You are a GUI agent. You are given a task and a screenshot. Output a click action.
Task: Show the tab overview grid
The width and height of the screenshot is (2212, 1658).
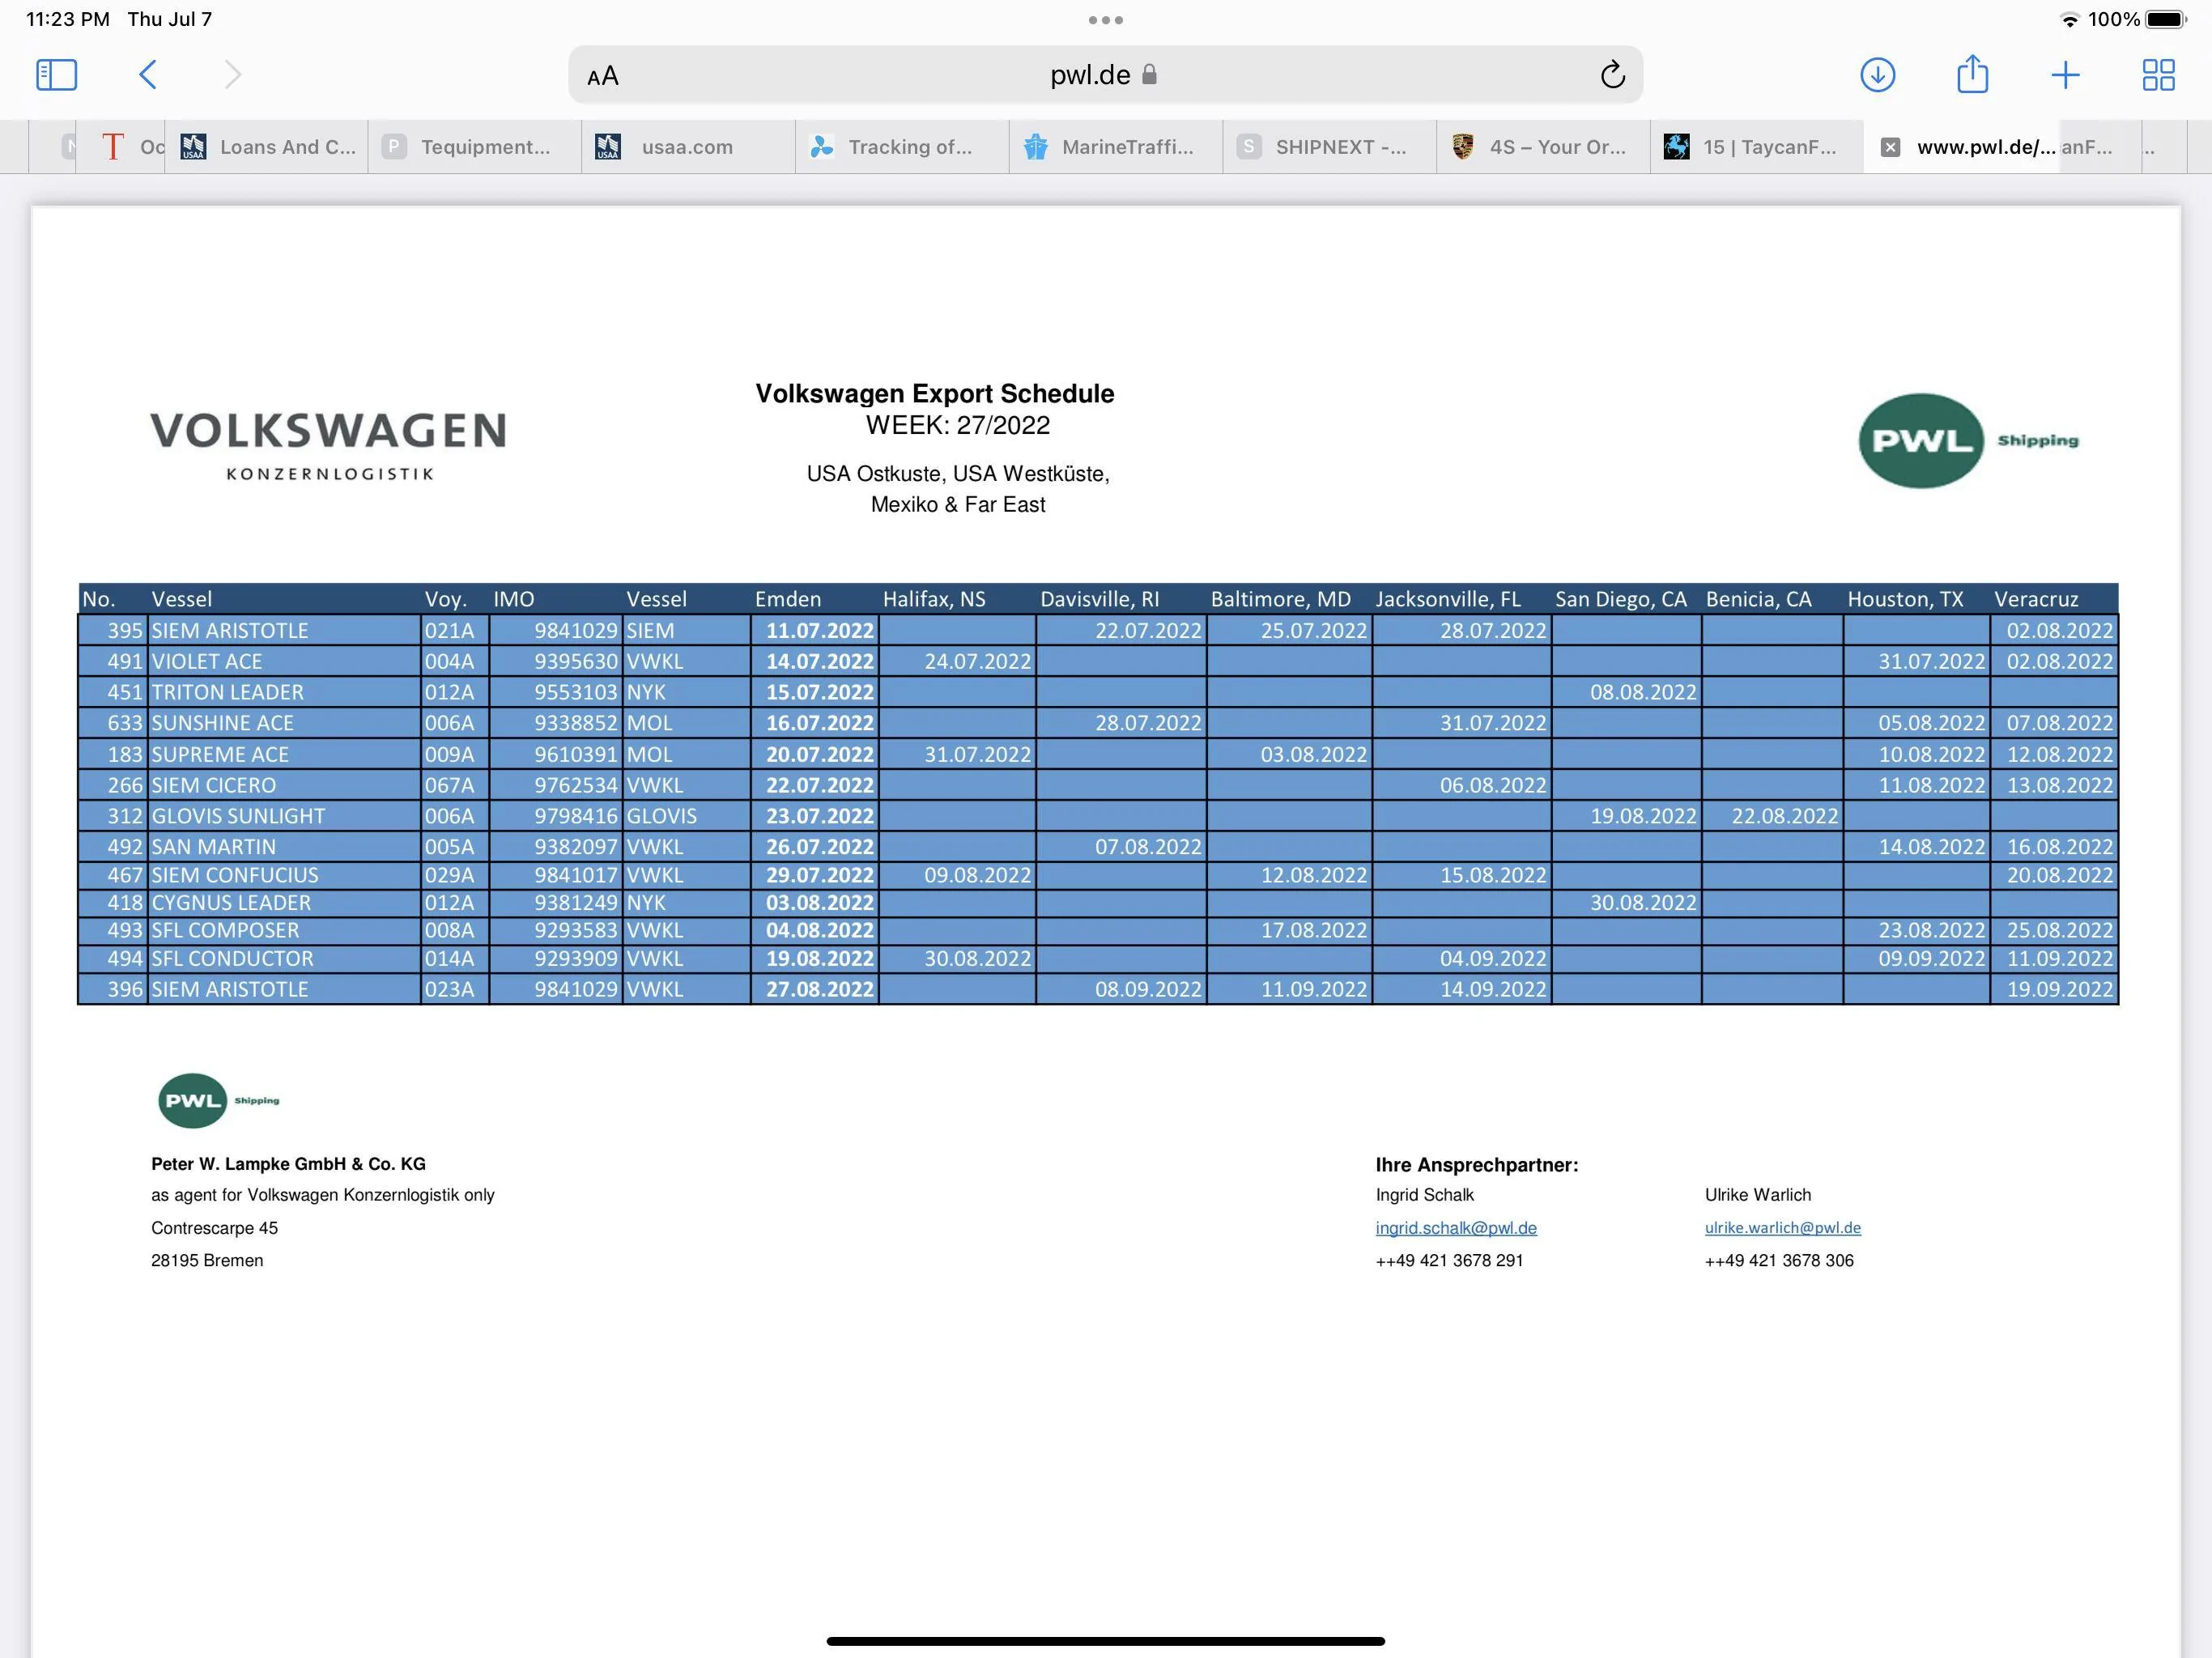click(x=2158, y=75)
